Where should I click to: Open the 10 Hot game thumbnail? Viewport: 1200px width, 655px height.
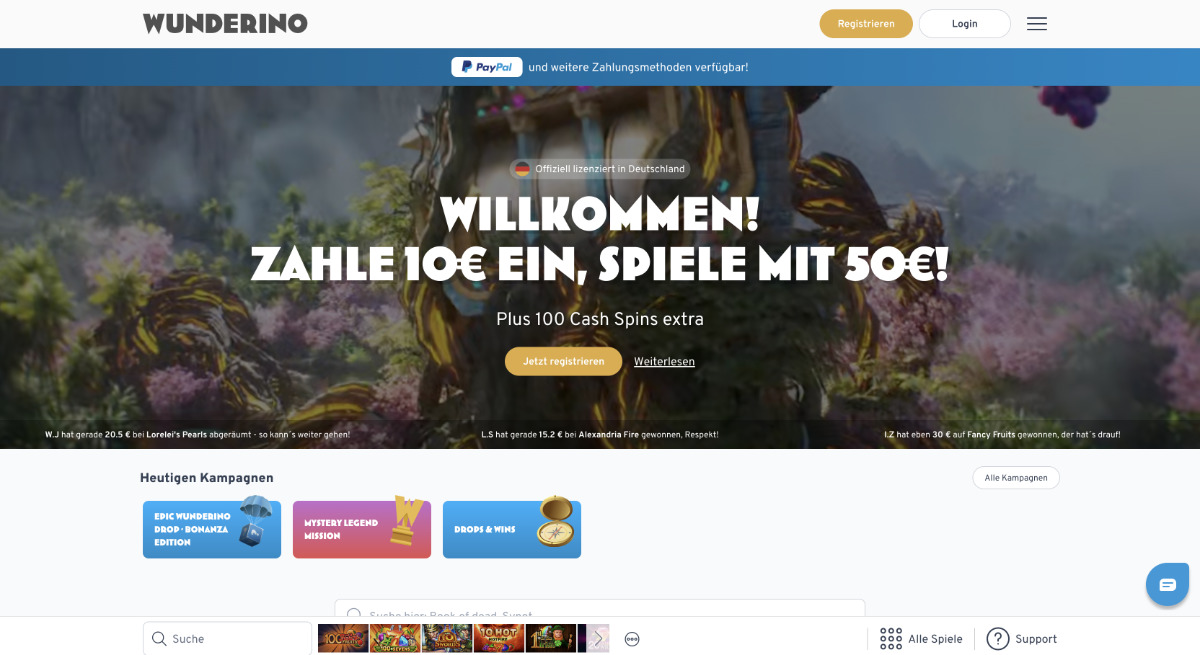click(x=498, y=638)
